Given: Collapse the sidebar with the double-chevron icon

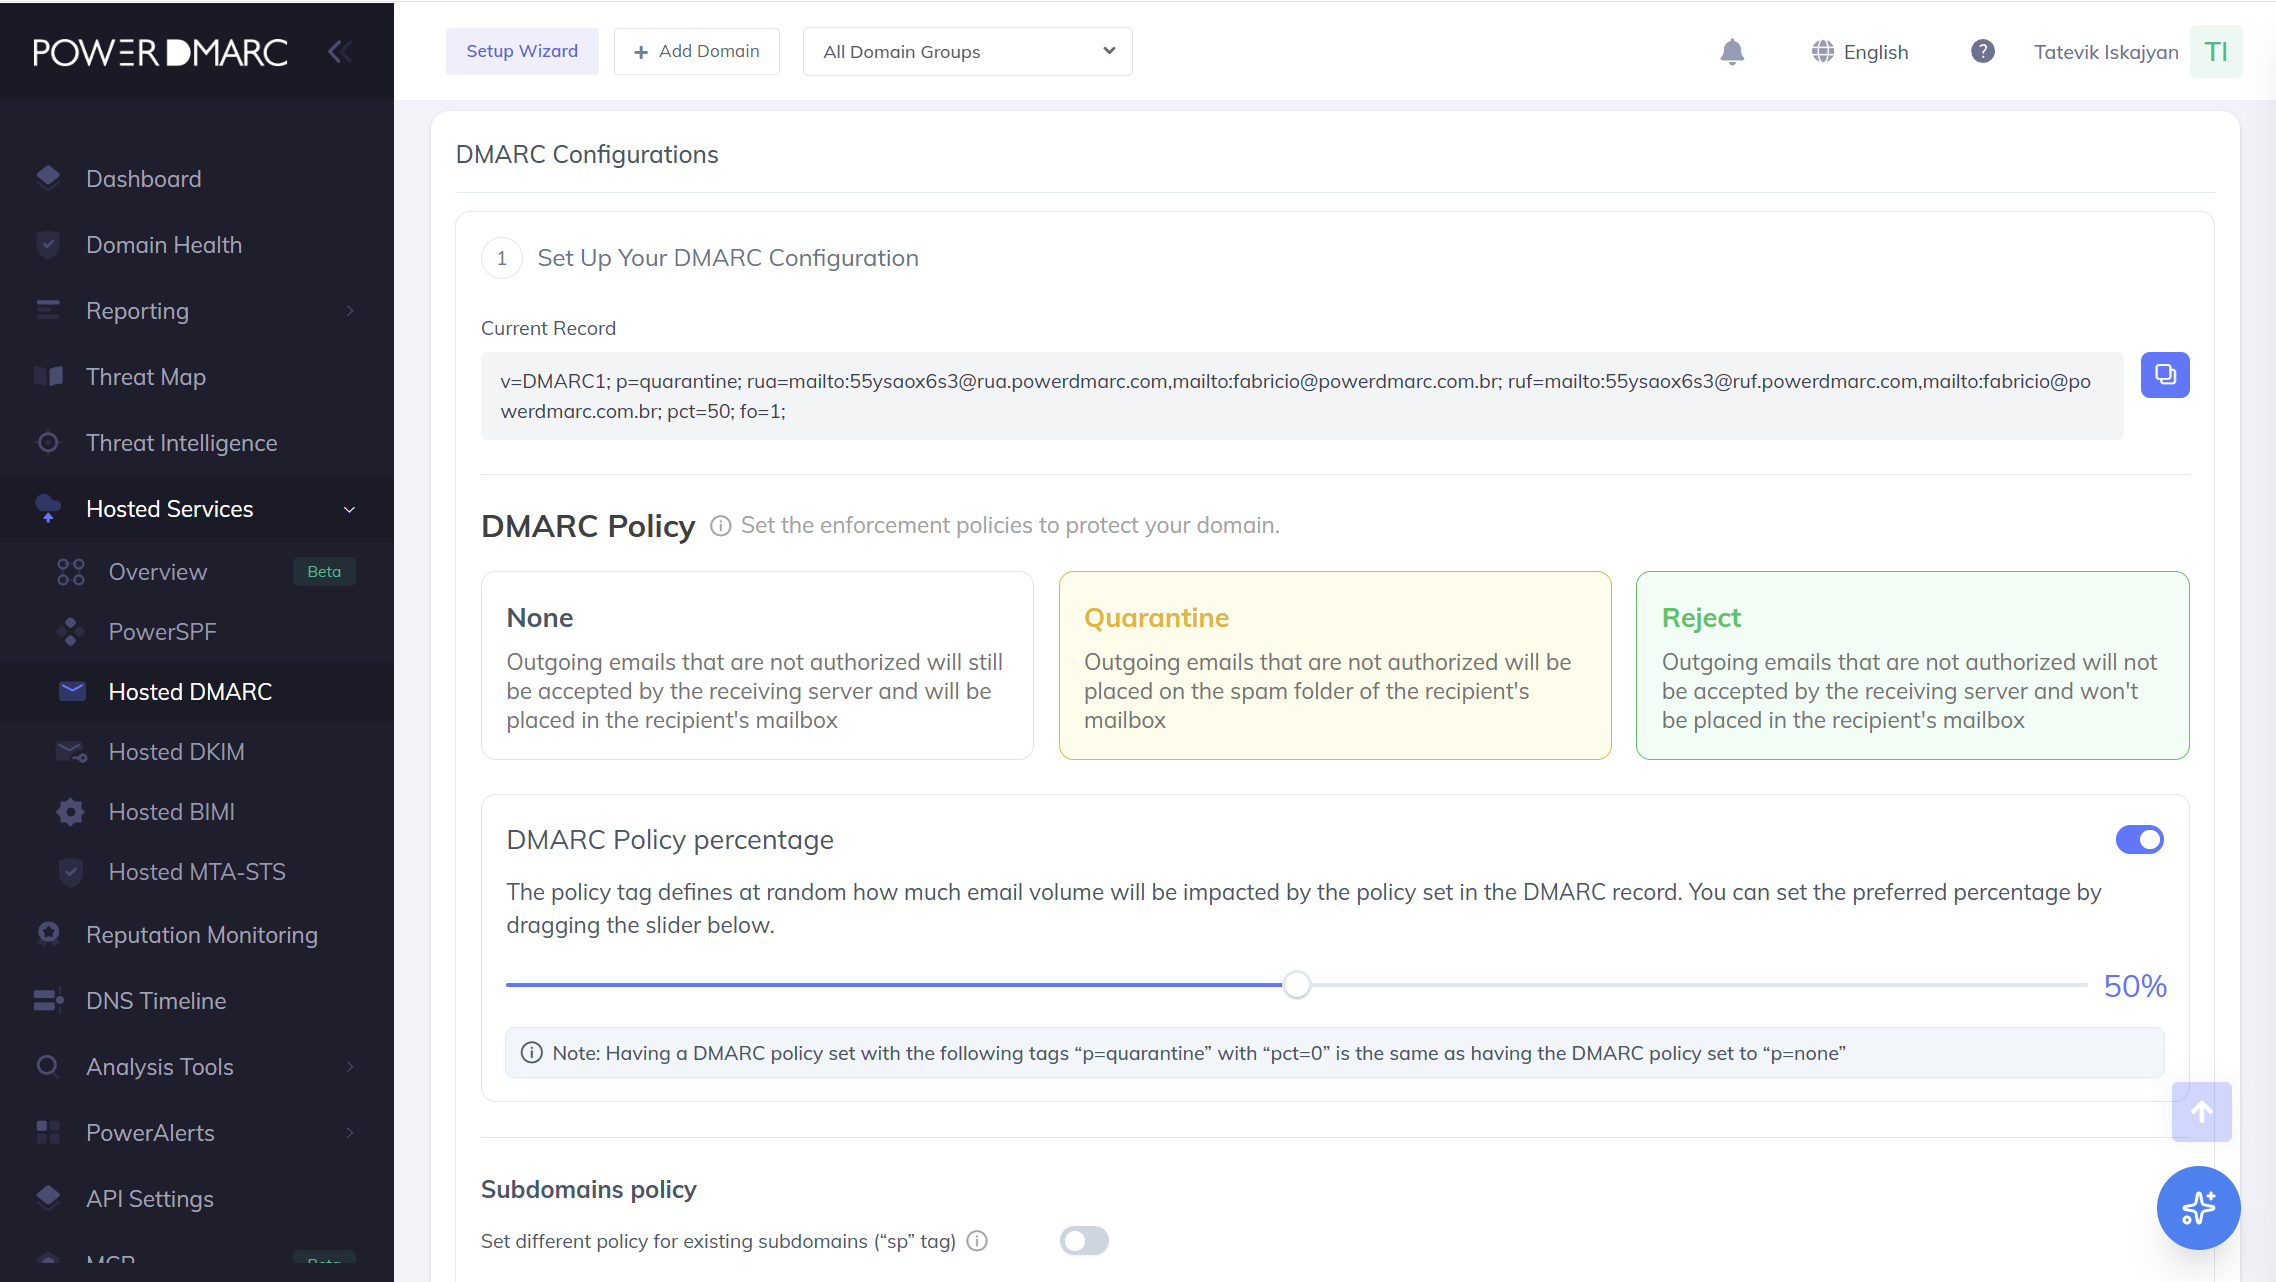Looking at the screenshot, I should pyautogui.click(x=340, y=52).
